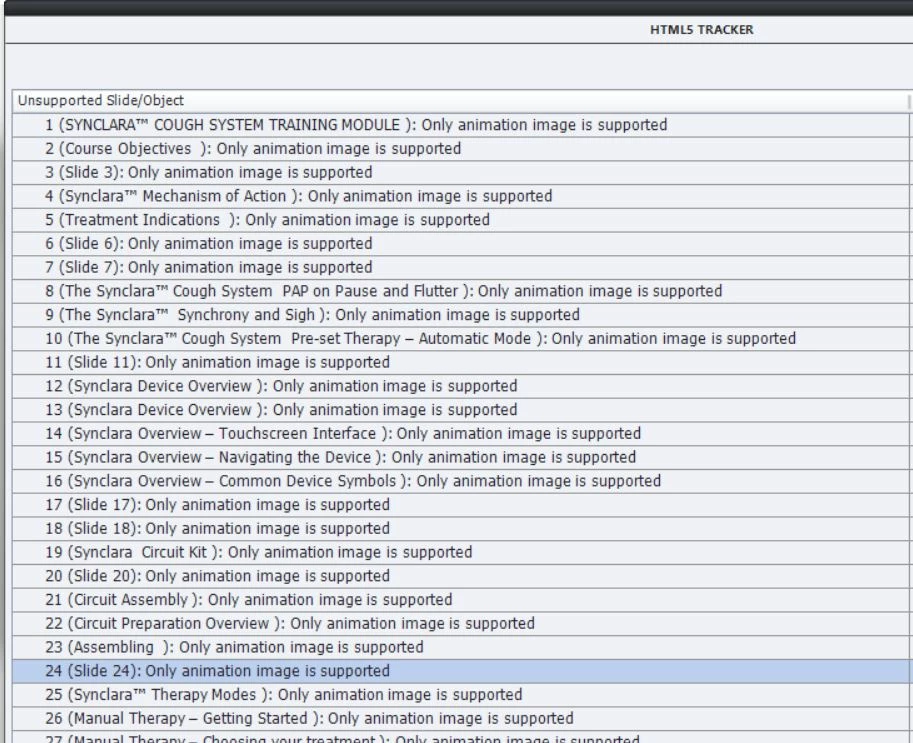Select row 10 Pre-set Therapy Automatic Mode

point(460,339)
